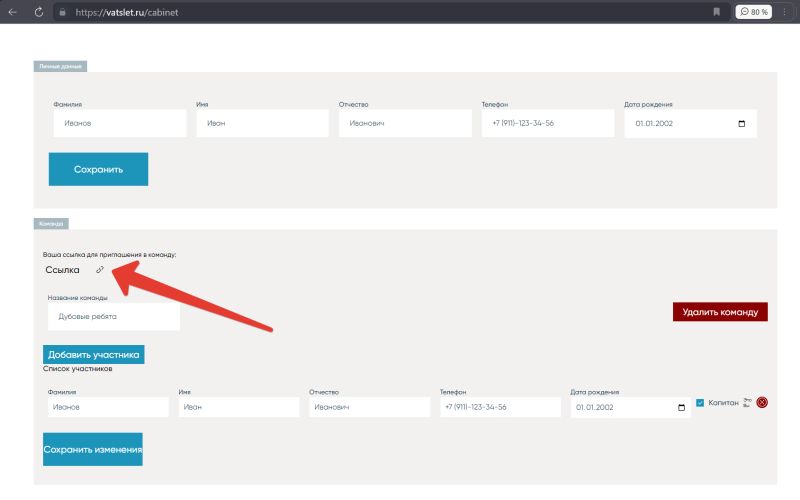Click the vatslet.ru/cabinet URL in the address bar
Viewport: 800px width, 500px height.
[127, 12]
